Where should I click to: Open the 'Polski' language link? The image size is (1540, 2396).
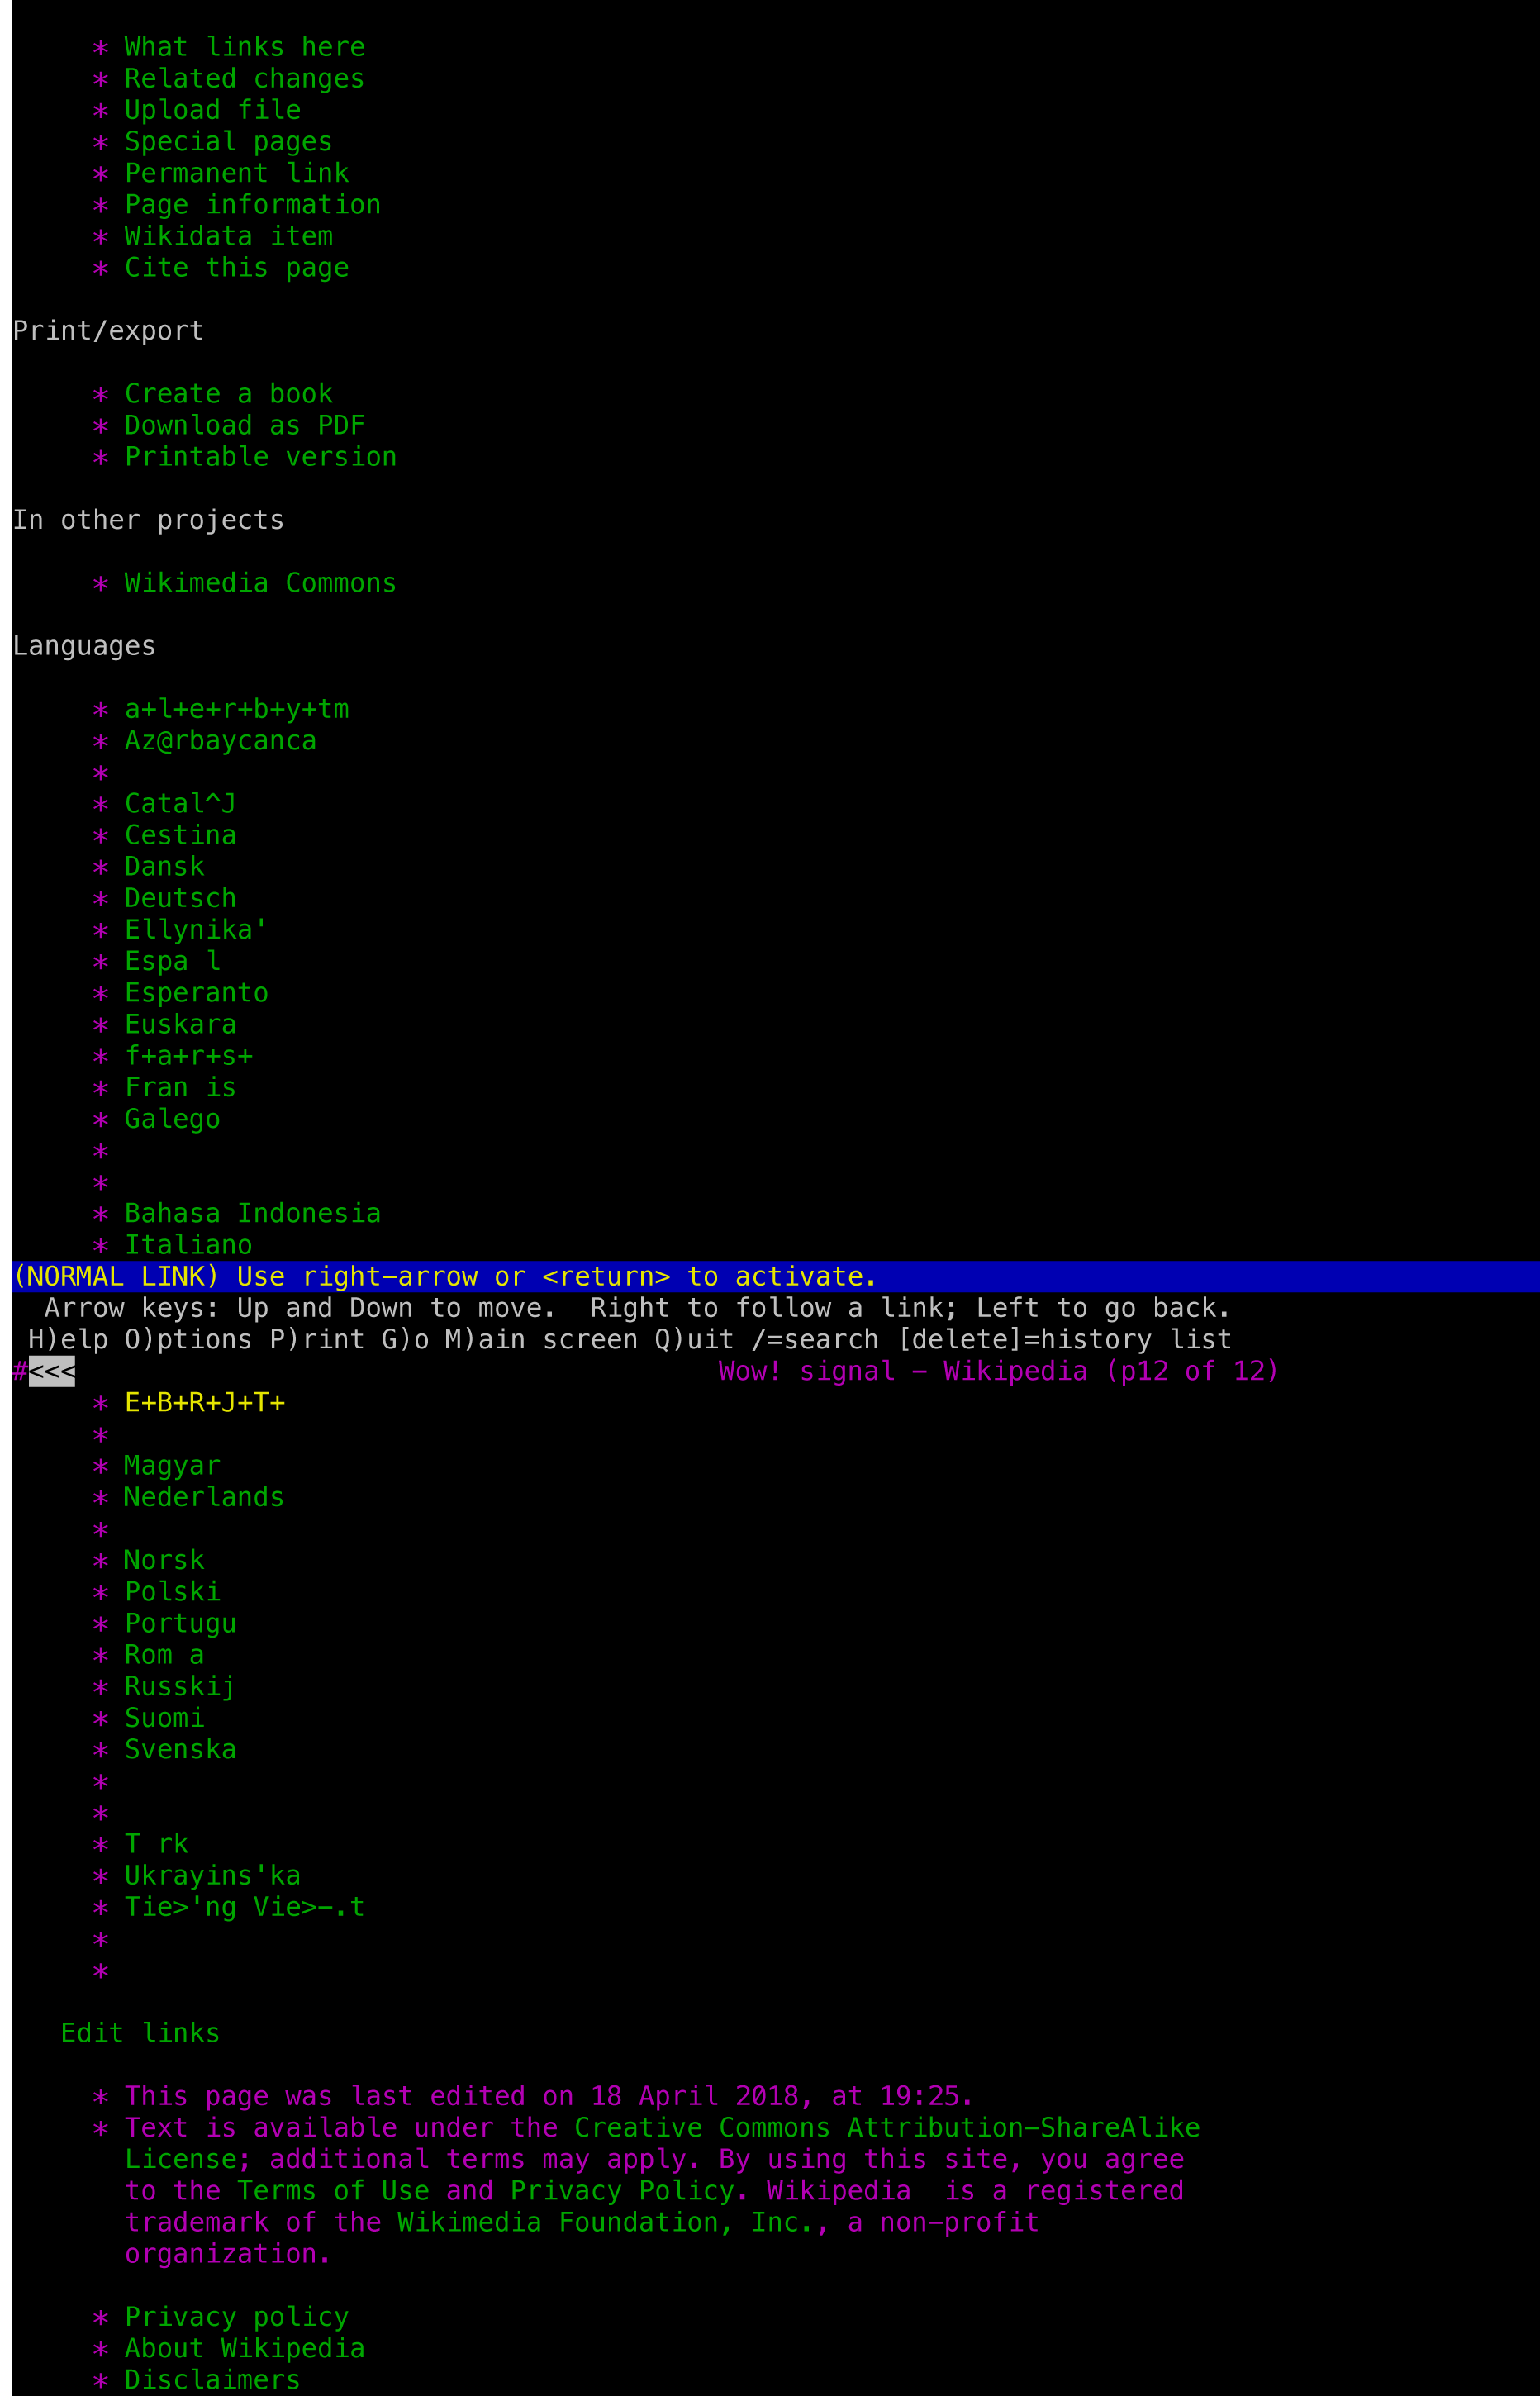click(173, 1592)
